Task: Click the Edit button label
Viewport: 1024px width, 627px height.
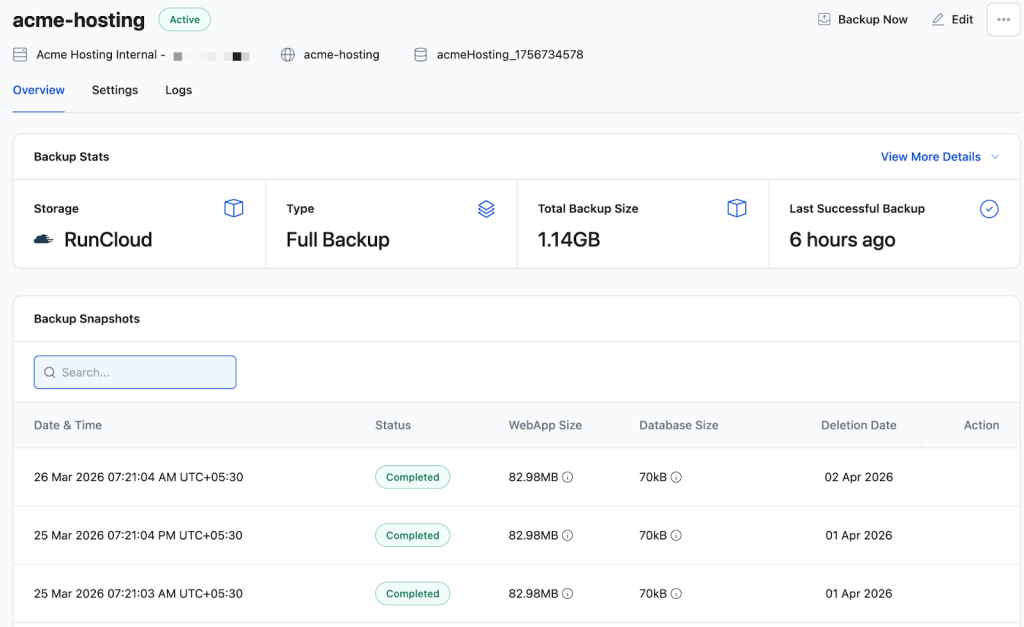Action: (962, 20)
